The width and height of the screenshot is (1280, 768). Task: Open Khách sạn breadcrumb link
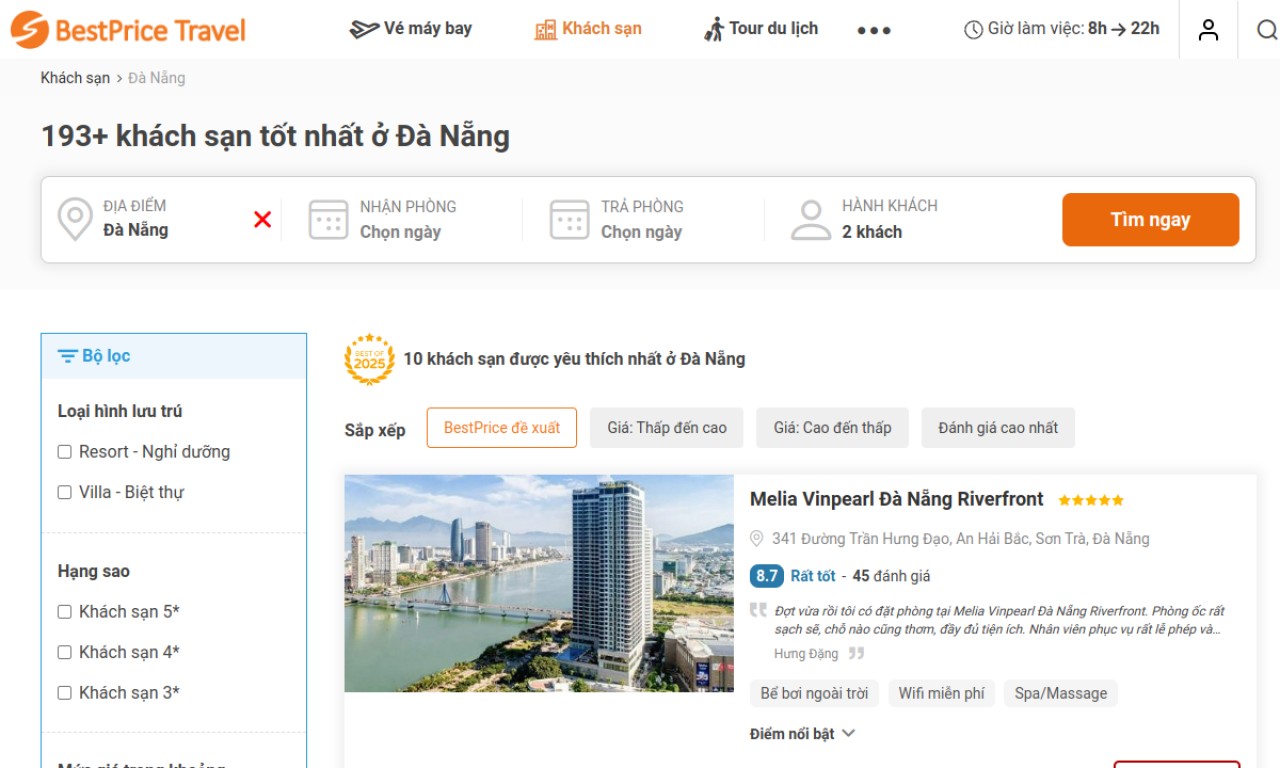(x=75, y=78)
